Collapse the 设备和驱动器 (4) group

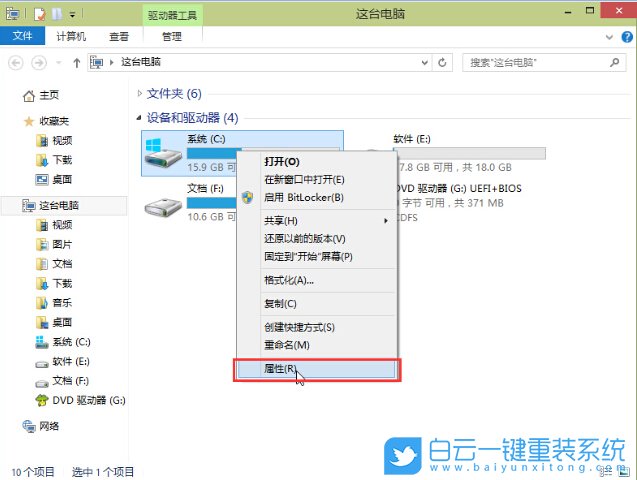[139, 118]
